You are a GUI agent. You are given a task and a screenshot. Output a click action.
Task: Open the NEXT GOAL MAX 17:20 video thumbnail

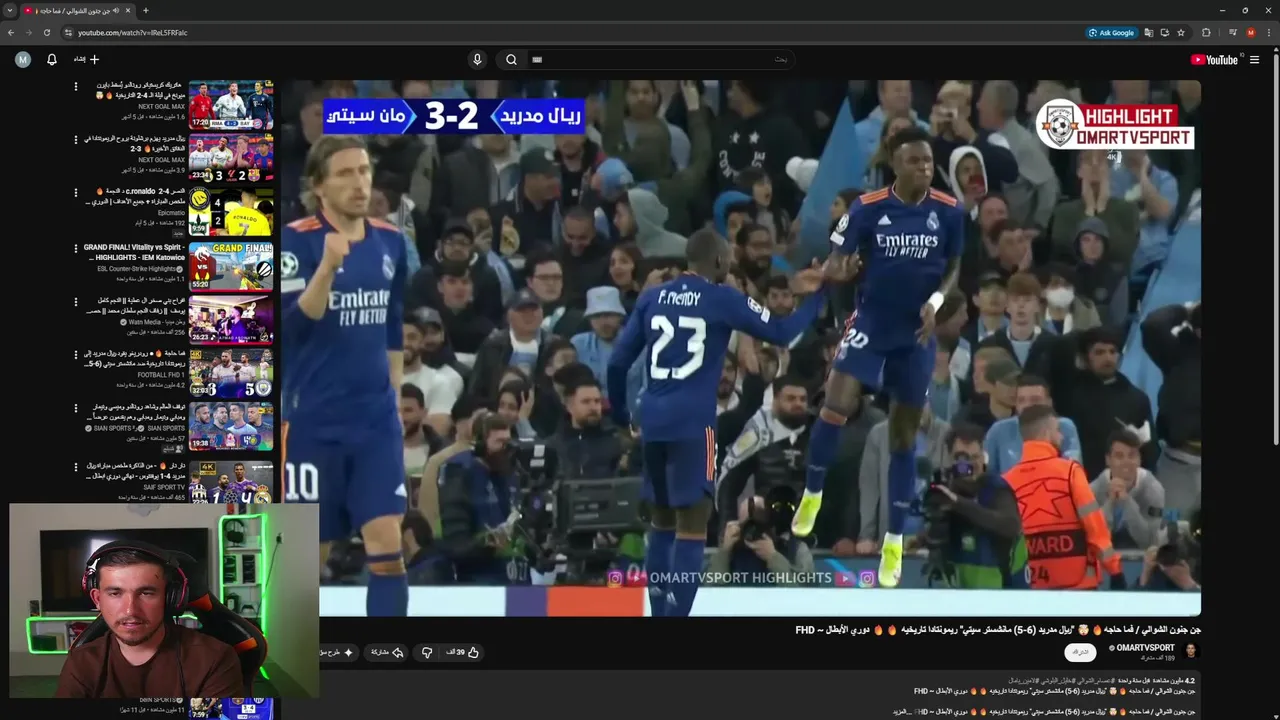click(231, 105)
